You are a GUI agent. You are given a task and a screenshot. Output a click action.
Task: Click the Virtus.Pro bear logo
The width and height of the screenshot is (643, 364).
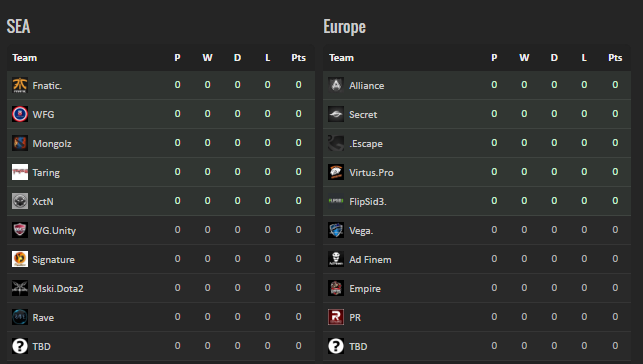[336, 172]
